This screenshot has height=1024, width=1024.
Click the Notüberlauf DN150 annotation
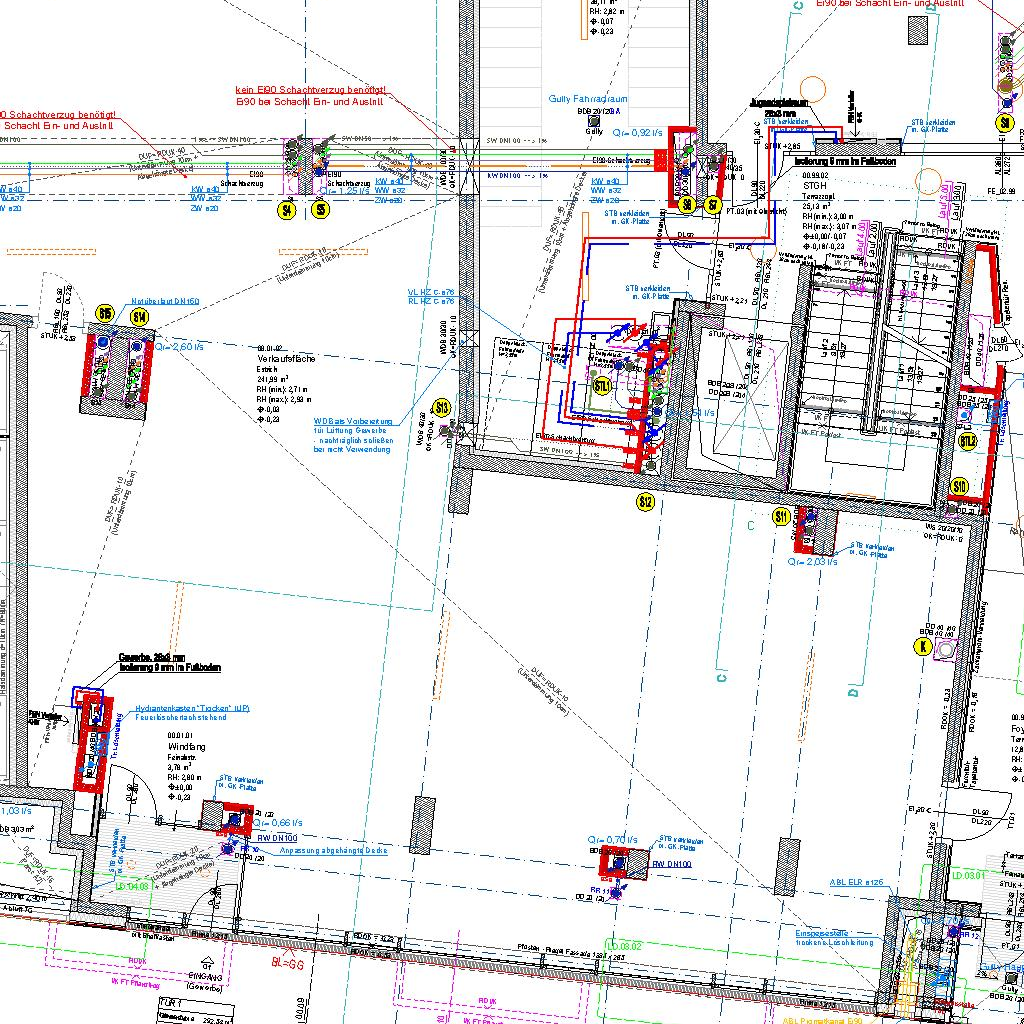[165, 301]
